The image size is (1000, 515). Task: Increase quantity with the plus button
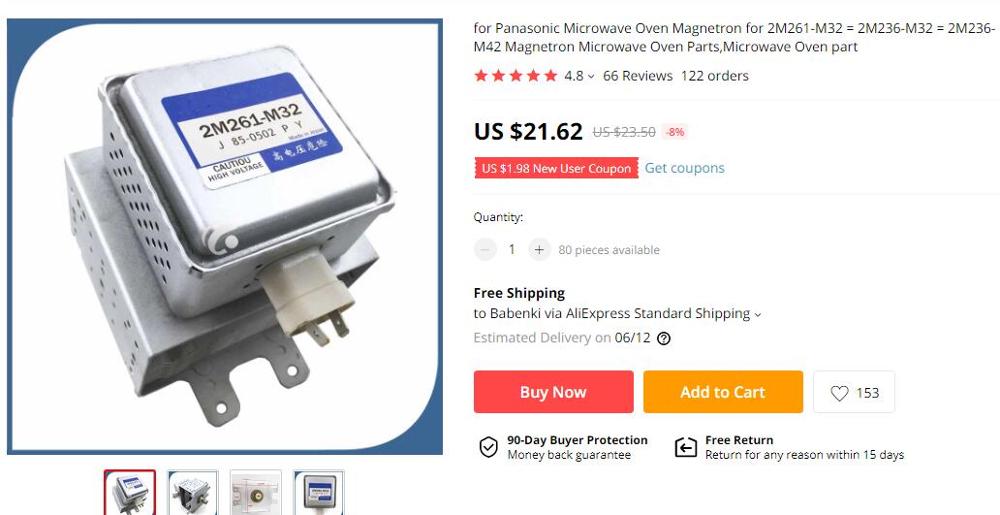(x=539, y=249)
